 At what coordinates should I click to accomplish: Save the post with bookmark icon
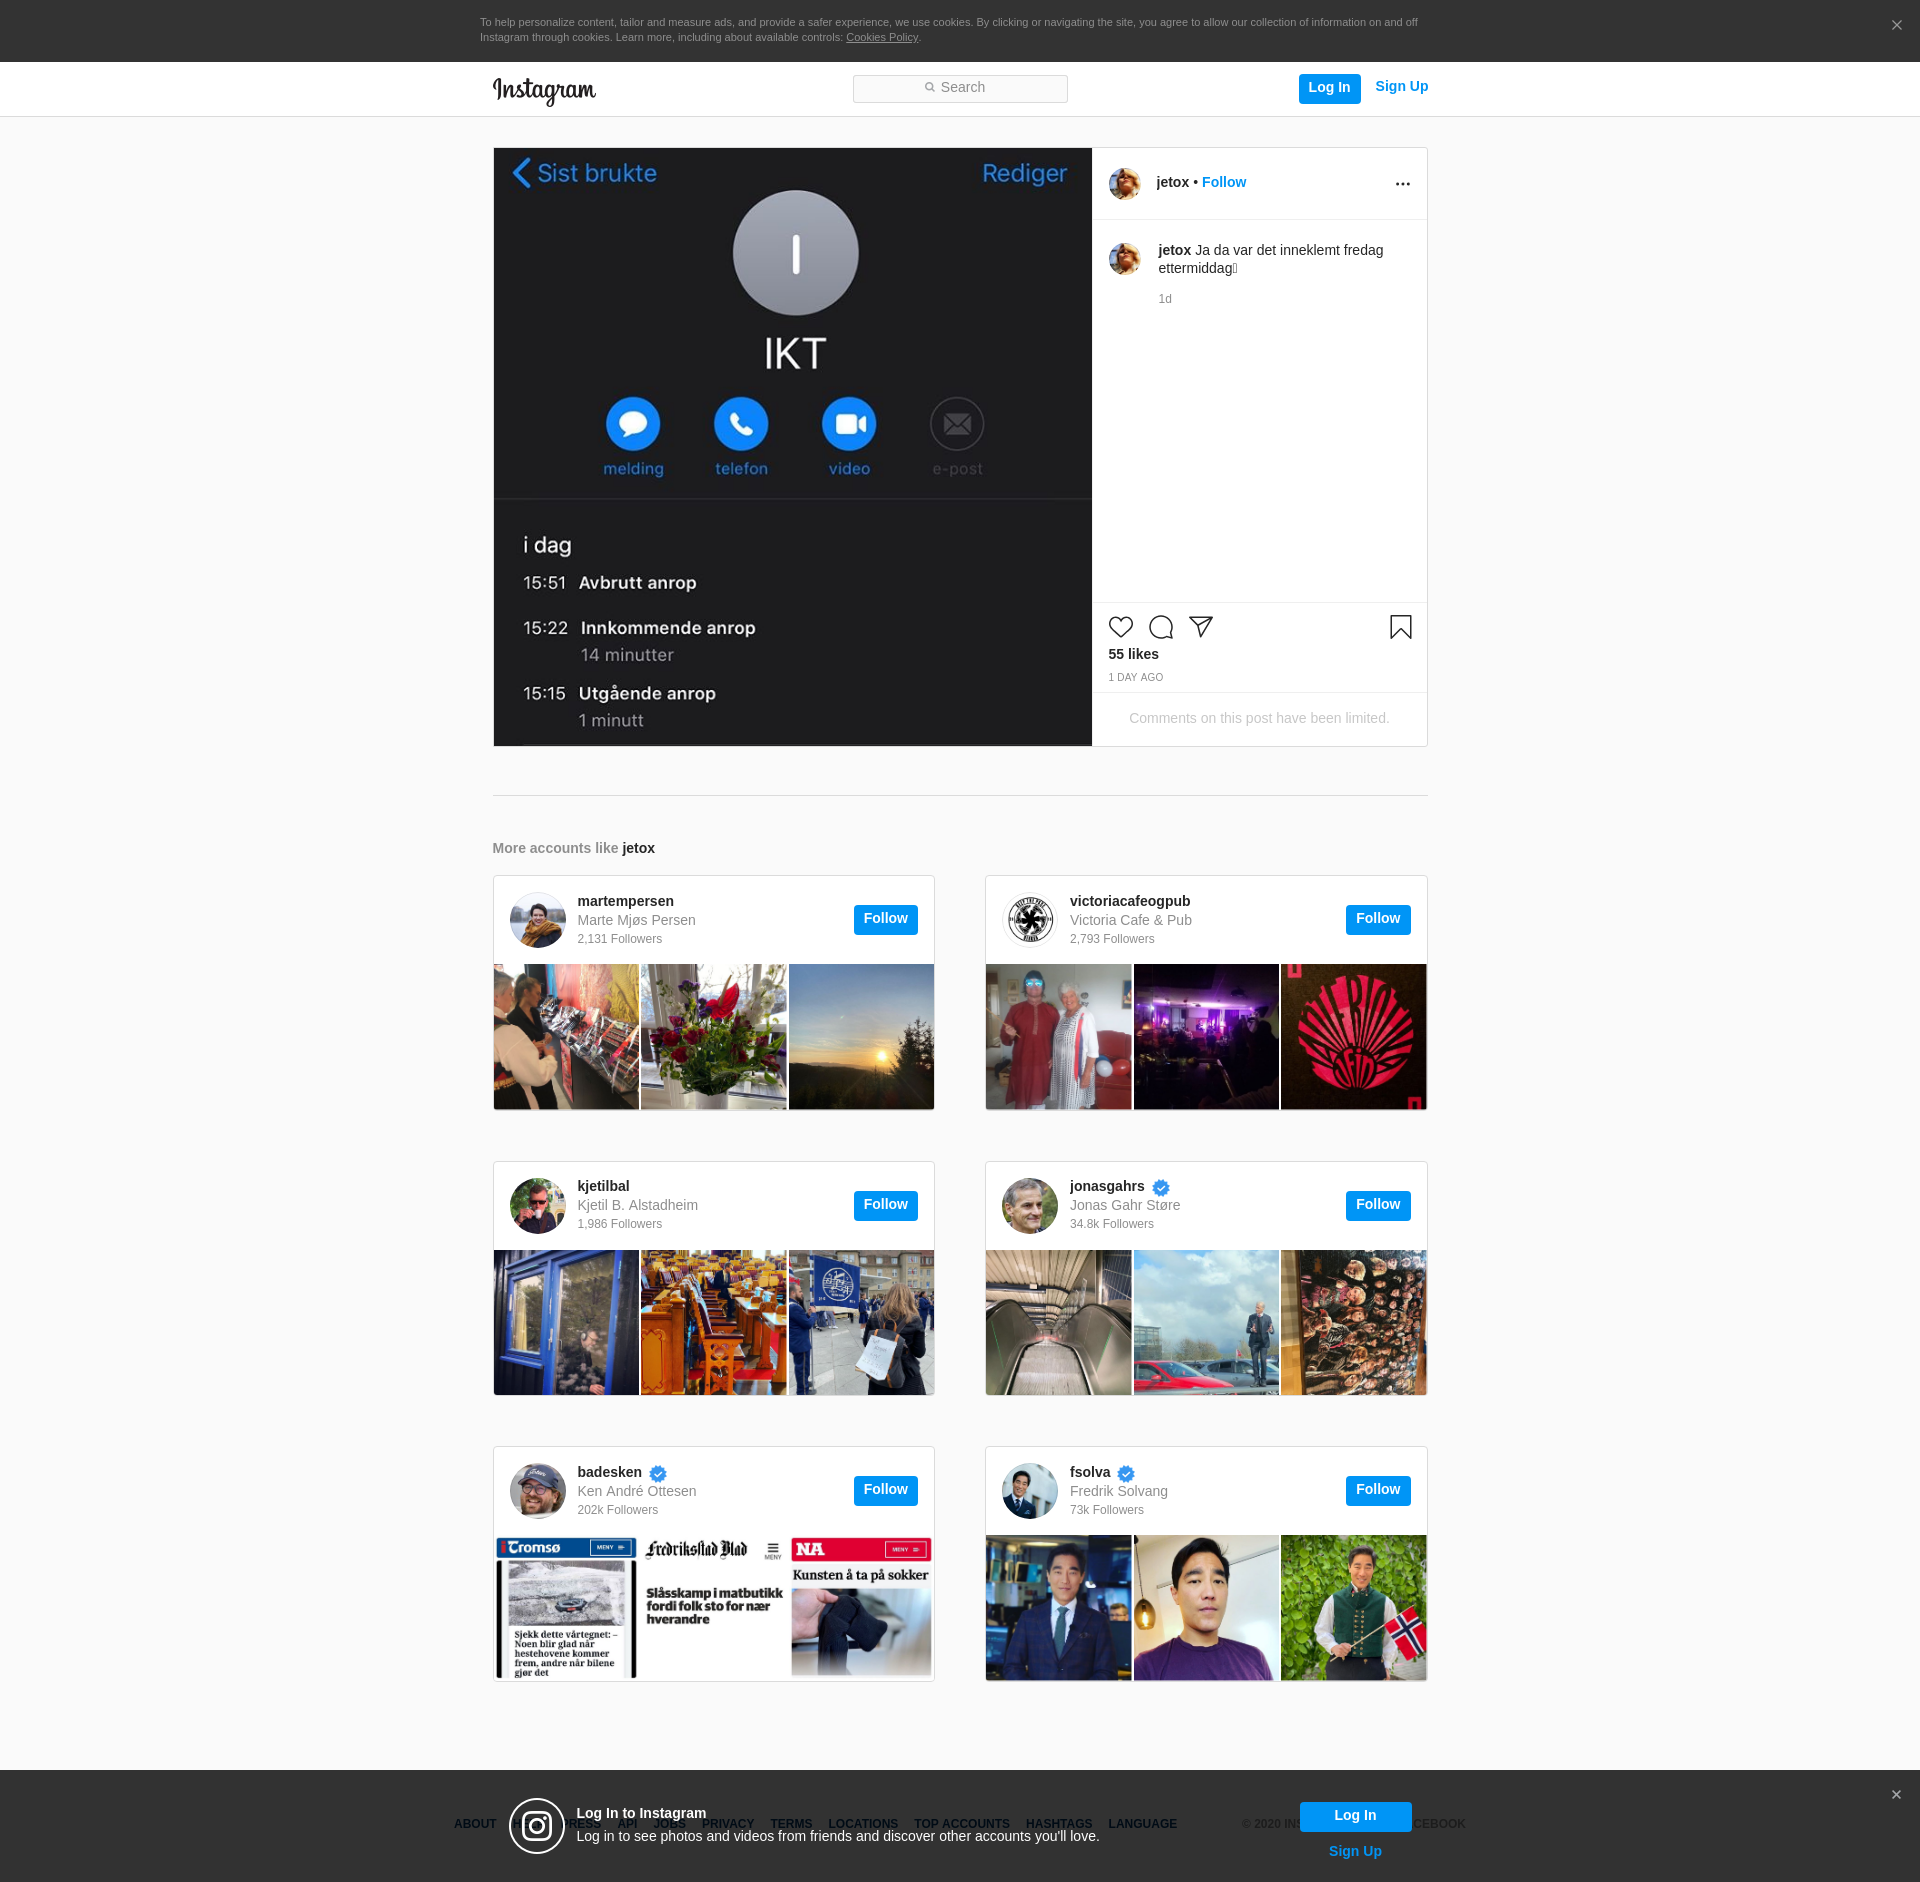point(1401,627)
